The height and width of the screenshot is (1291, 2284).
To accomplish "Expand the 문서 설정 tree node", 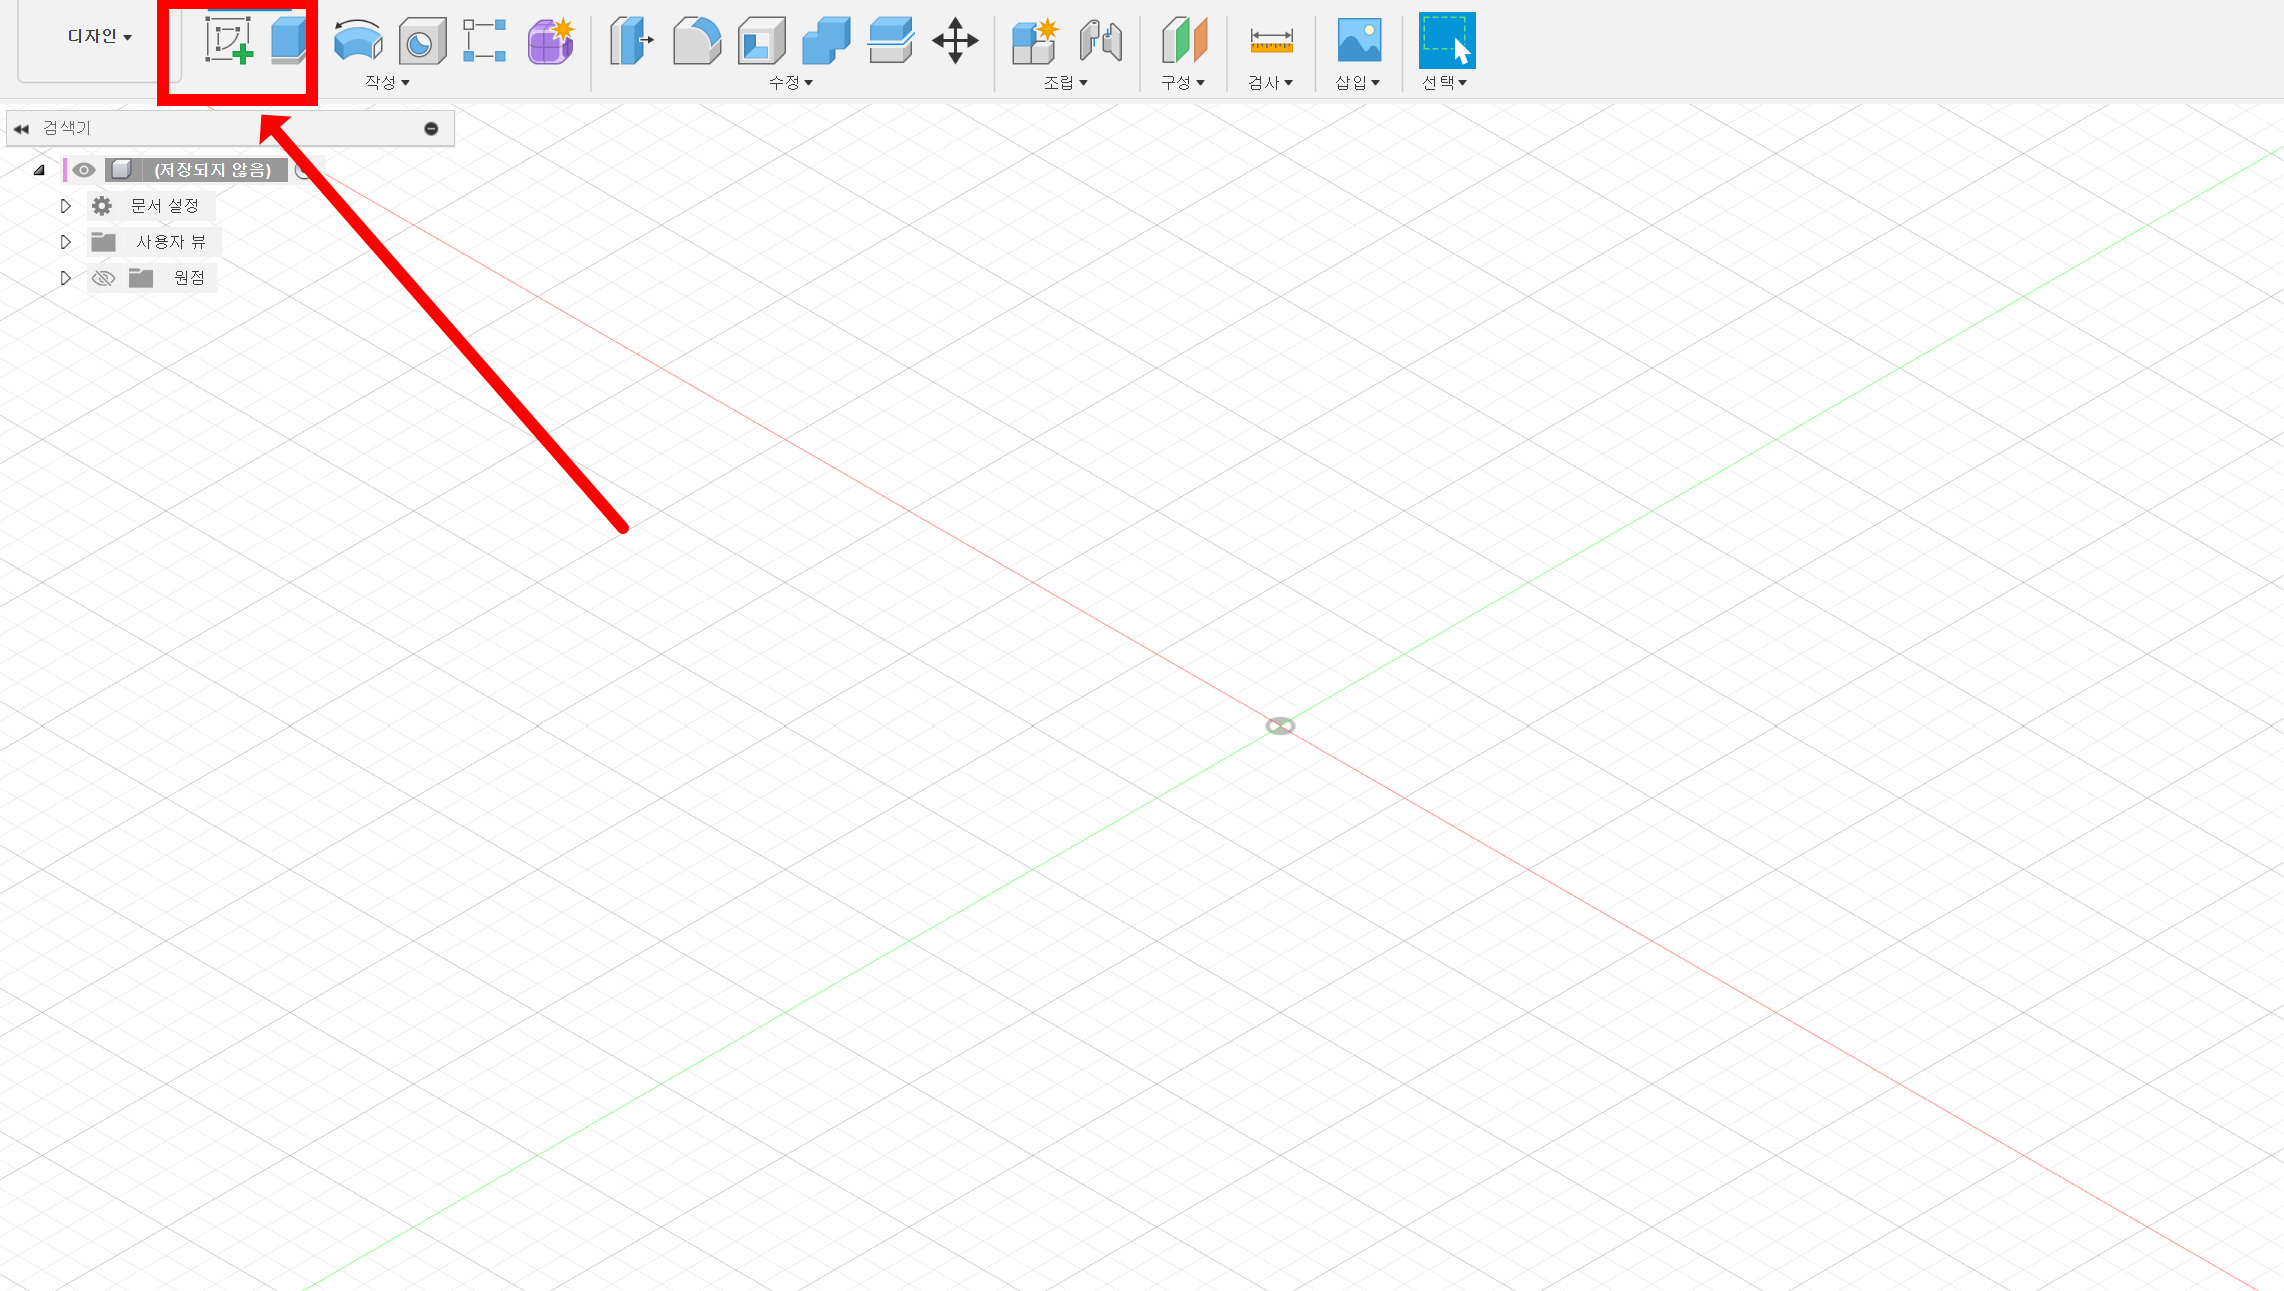I will click(66, 206).
